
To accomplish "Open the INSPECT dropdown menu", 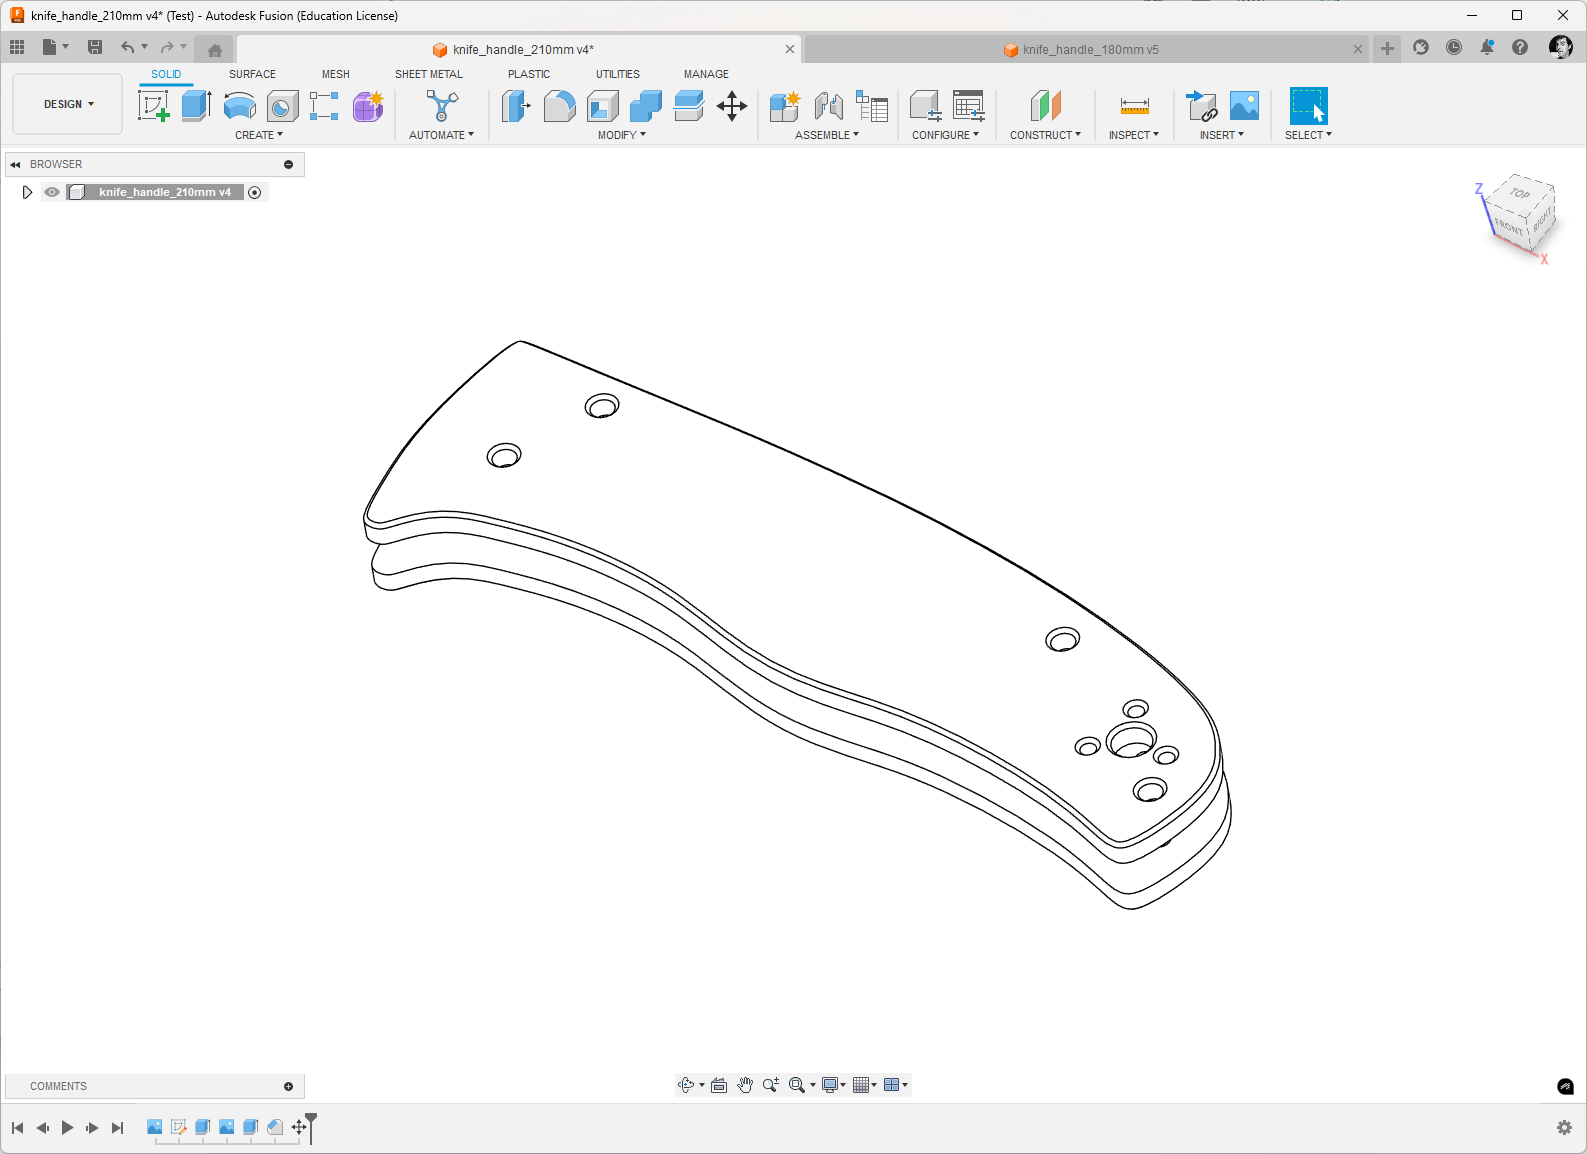I will (1134, 135).
